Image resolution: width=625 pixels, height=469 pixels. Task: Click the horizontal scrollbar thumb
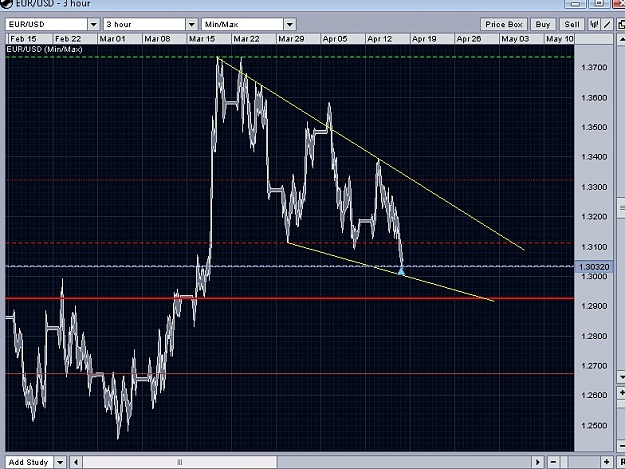tap(180, 462)
